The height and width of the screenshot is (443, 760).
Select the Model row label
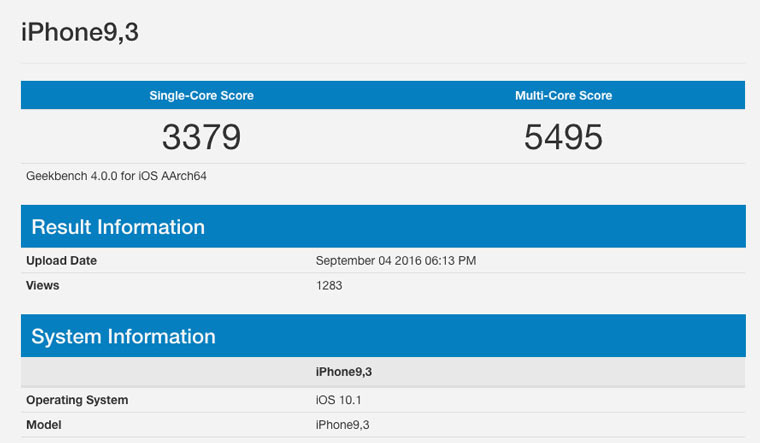point(43,425)
